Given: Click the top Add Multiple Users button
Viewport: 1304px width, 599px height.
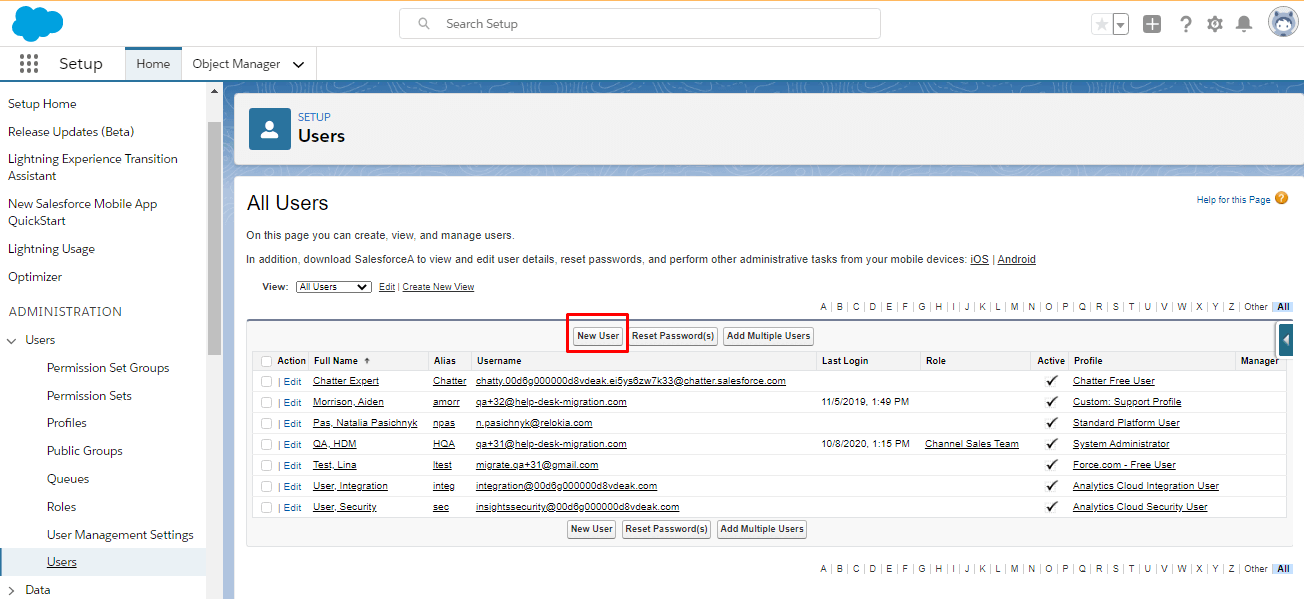Looking at the screenshot, I should (769, 336).
